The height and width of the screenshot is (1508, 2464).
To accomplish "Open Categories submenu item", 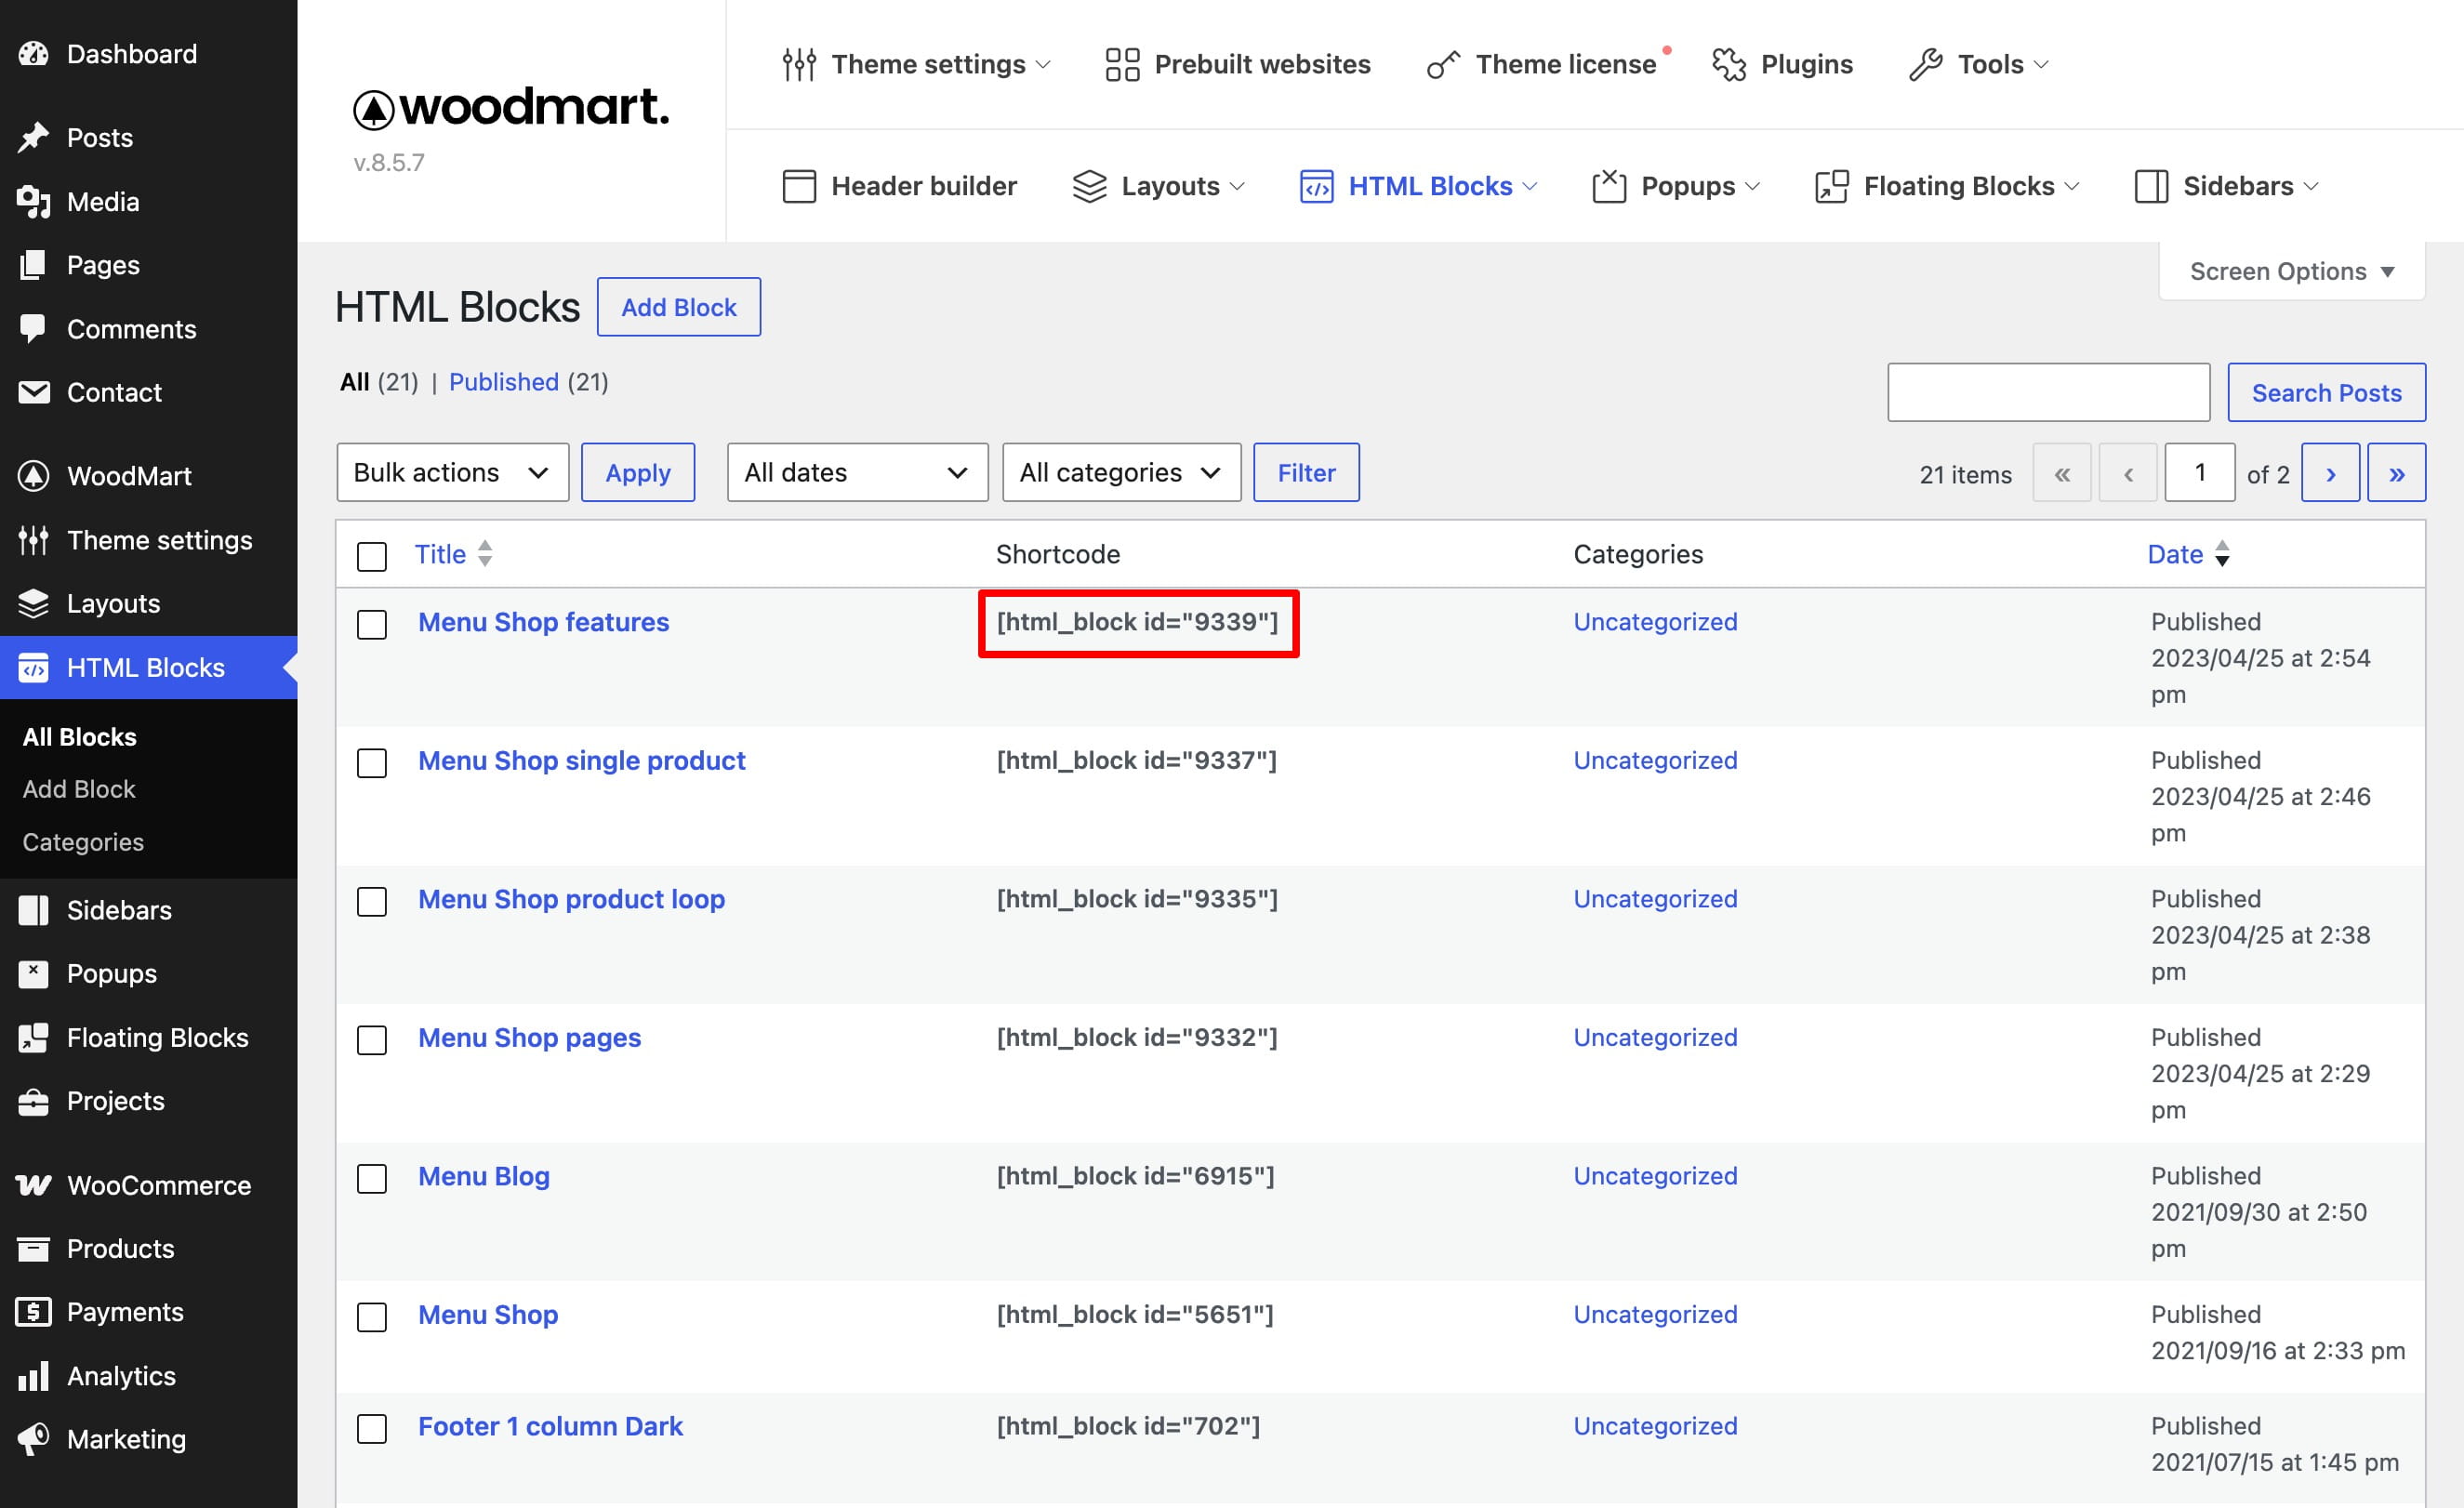I will (83, 842).
